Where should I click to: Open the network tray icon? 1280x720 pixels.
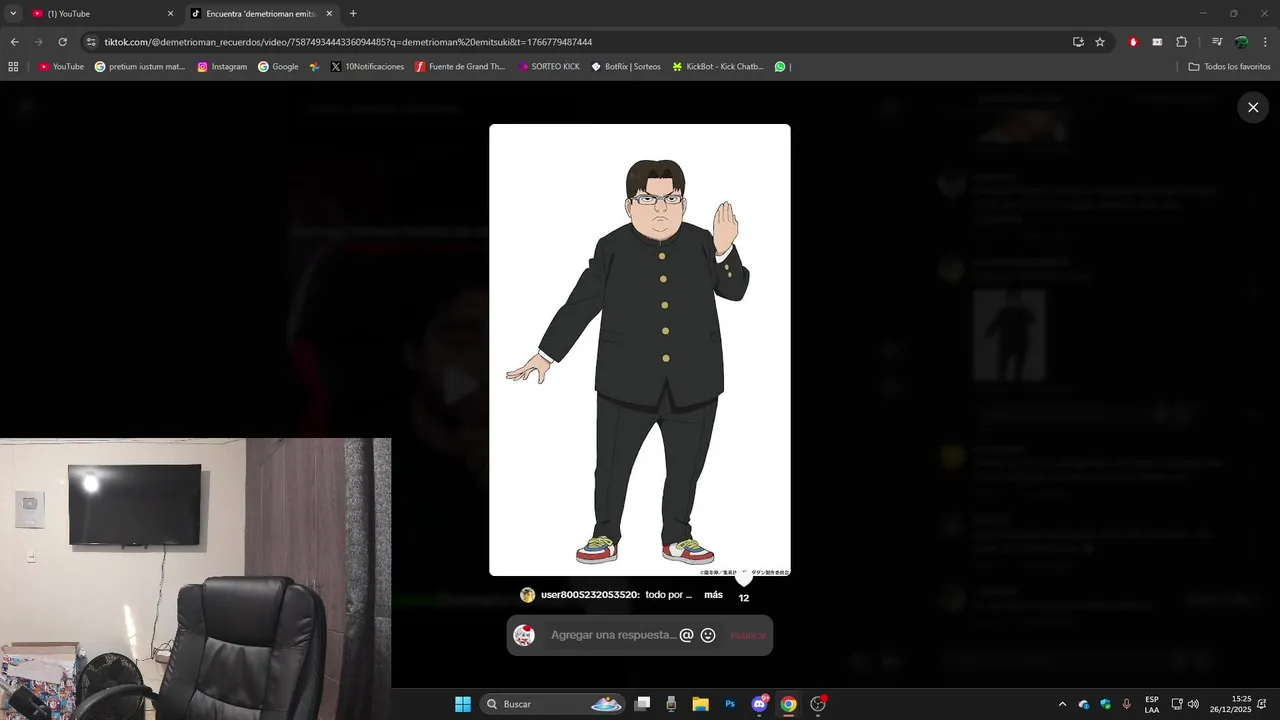click(1177, 704)
